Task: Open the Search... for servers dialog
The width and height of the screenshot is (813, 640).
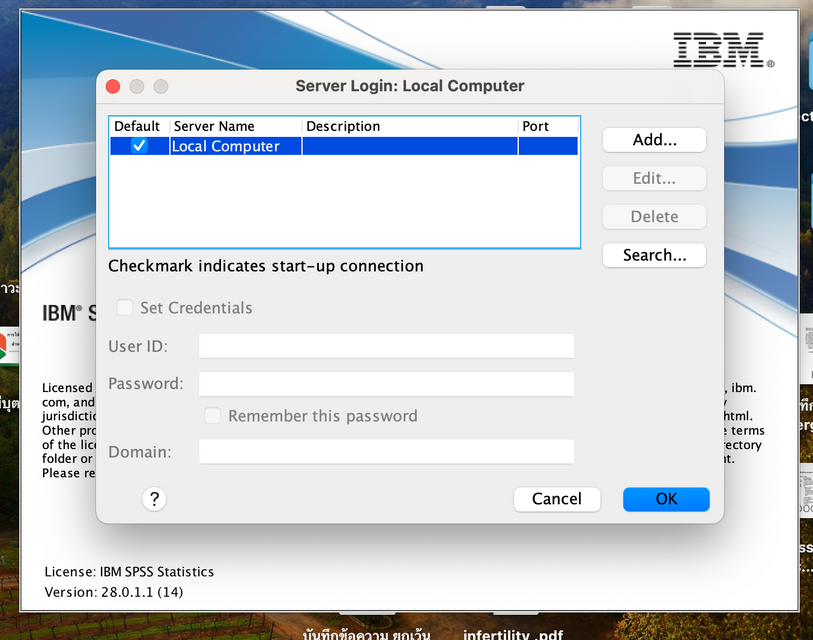Action: click(x=654, y=255)
